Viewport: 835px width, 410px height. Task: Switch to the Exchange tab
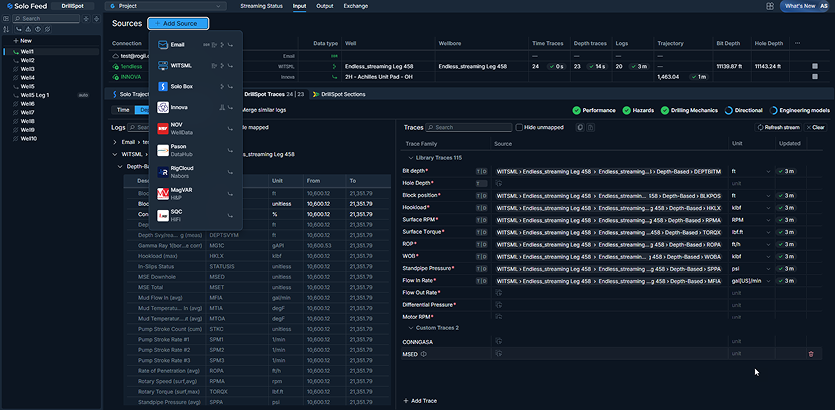coord(355,6)
